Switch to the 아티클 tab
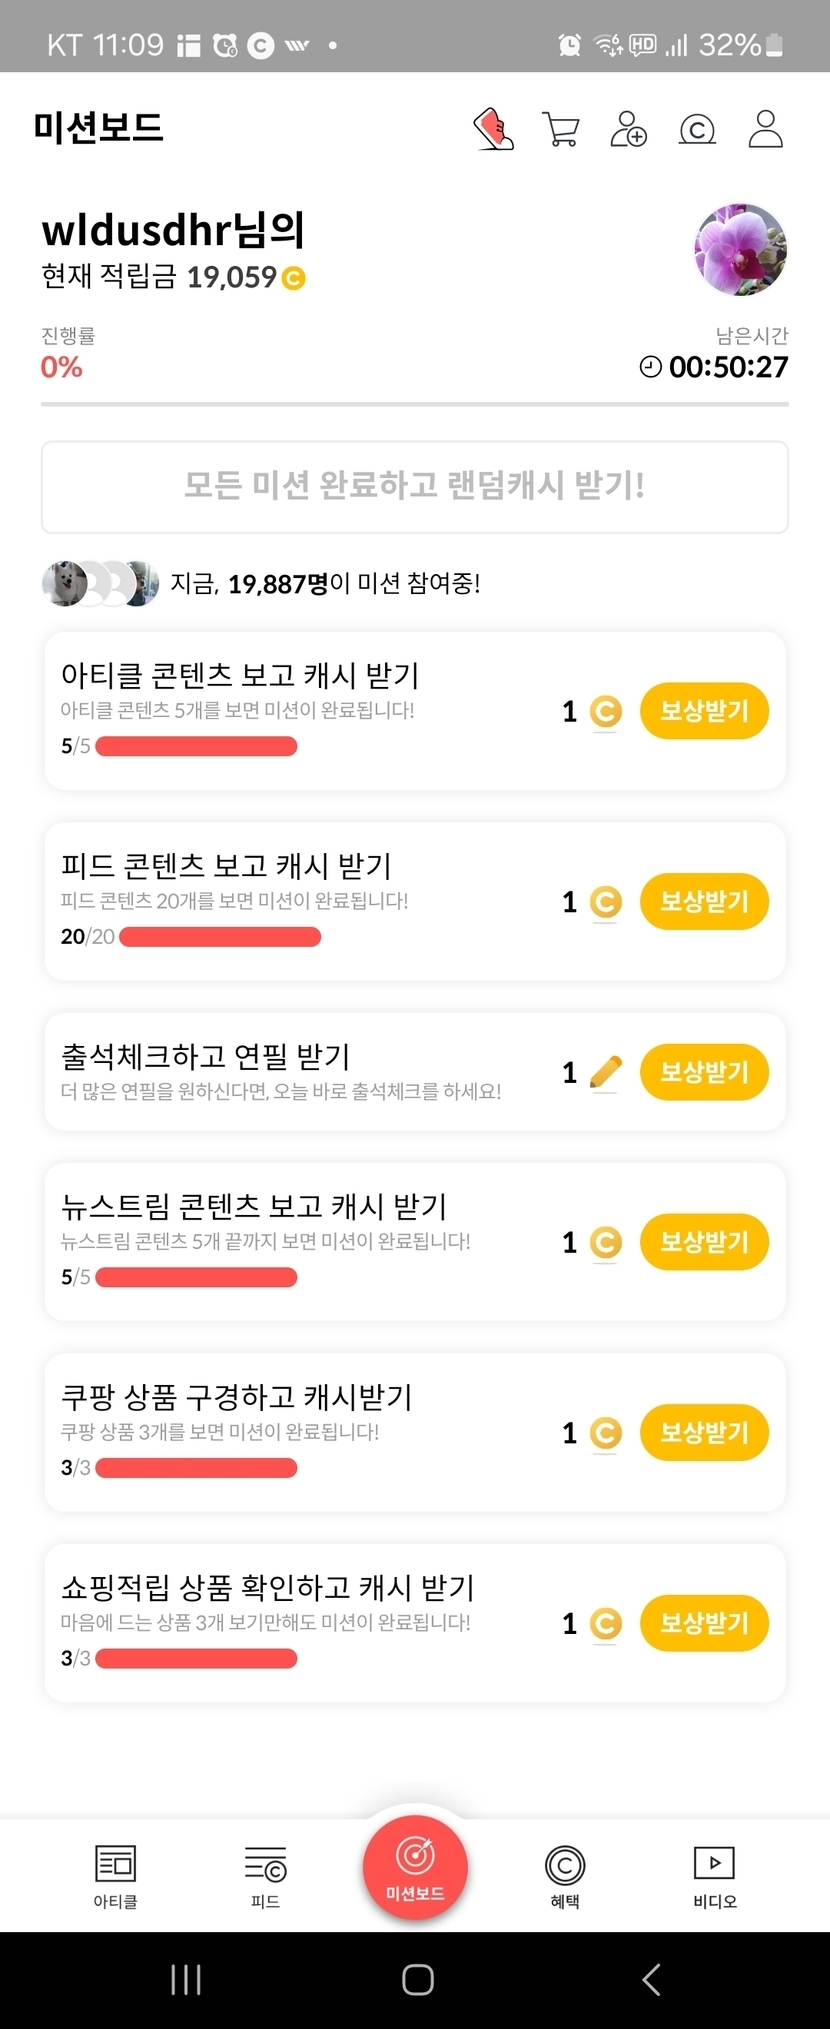The height and width of the screenshot is (2029, 830). tap(115, 1876)
